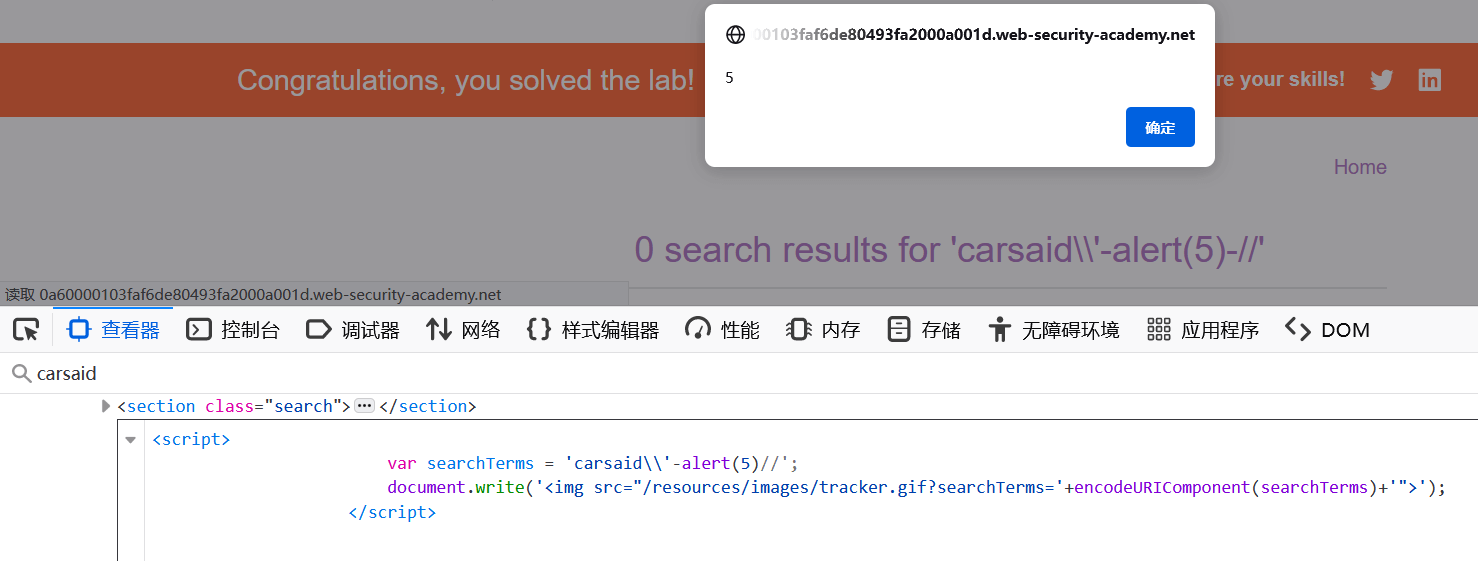Viewport: 1478px width, 561px height.
Task: Open the Memory (内存) panel
Action: click(x=823, y=329)
